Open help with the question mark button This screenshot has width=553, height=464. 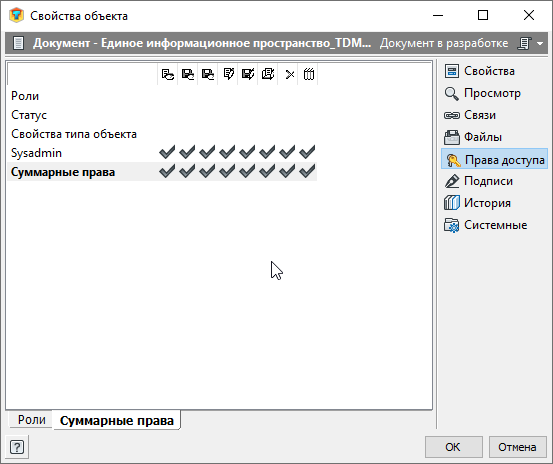(17, 447)
